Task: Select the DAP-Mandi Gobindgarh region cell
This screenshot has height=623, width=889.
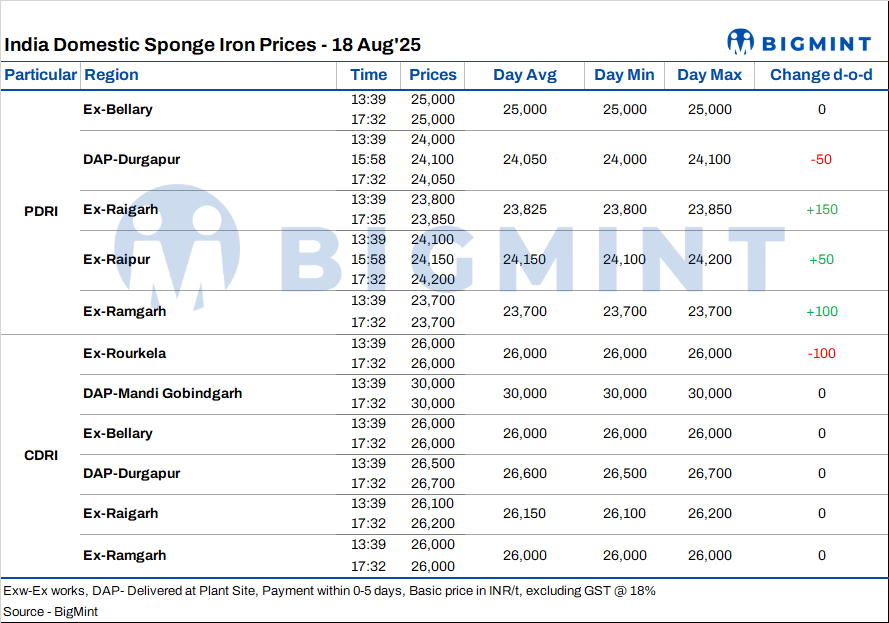Action: point(162,393)
